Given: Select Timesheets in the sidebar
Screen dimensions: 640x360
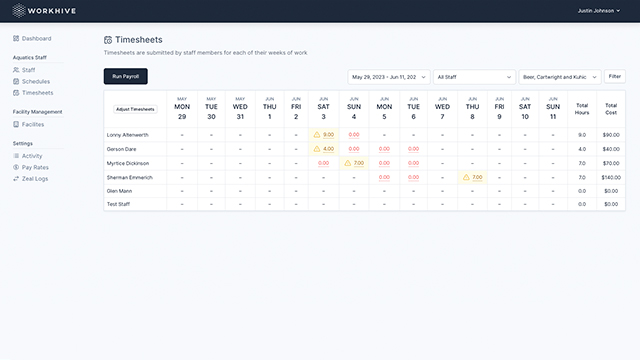Looking at the screenshot, I should click(38, 93).
